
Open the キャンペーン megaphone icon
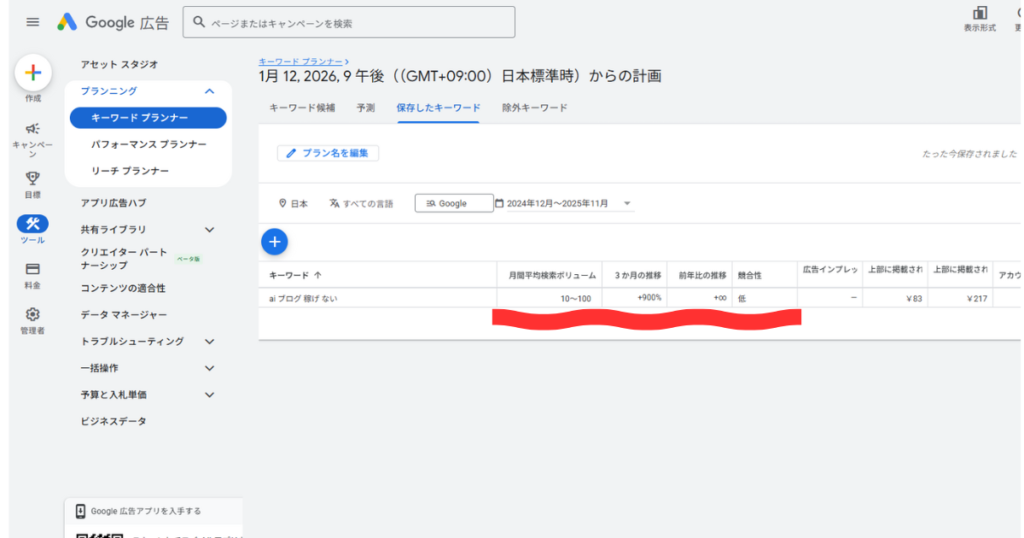click(x=33, y=129)
